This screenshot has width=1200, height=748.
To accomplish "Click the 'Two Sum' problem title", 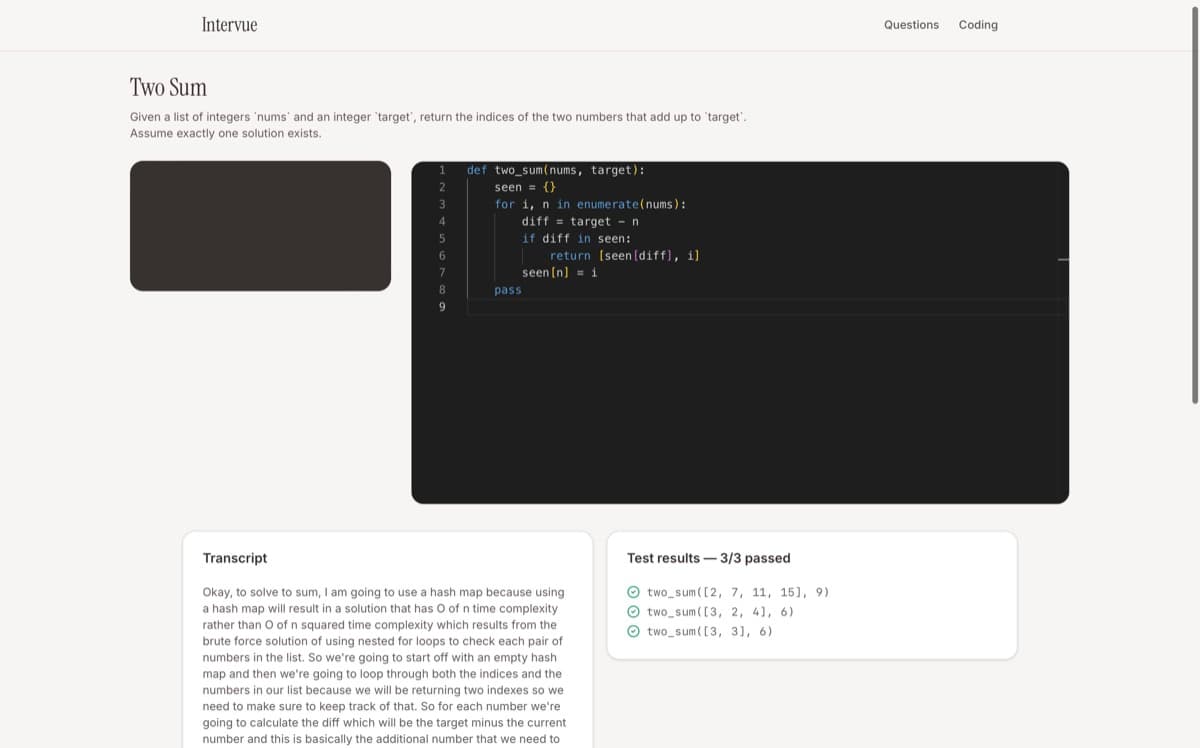I will point(168,87).
